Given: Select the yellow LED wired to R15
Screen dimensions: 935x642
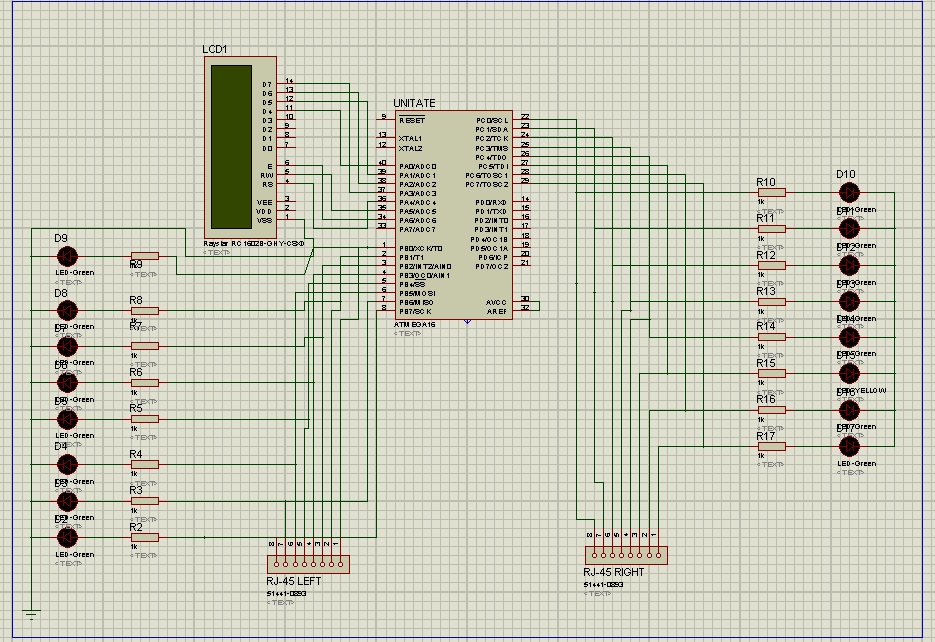Looking at the screenshot, I should (849, 374).
